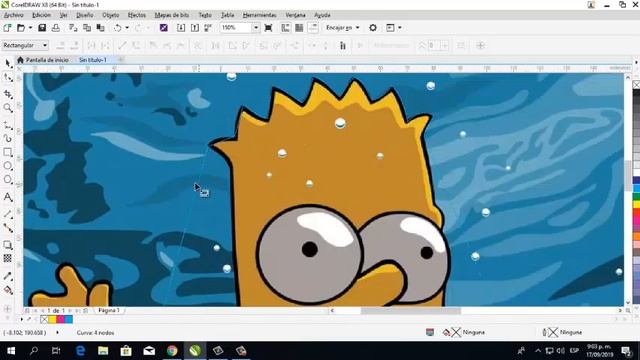Click the Windows Start button
The height and width of the screenshot is (360, 640).
tap(11, 351)
